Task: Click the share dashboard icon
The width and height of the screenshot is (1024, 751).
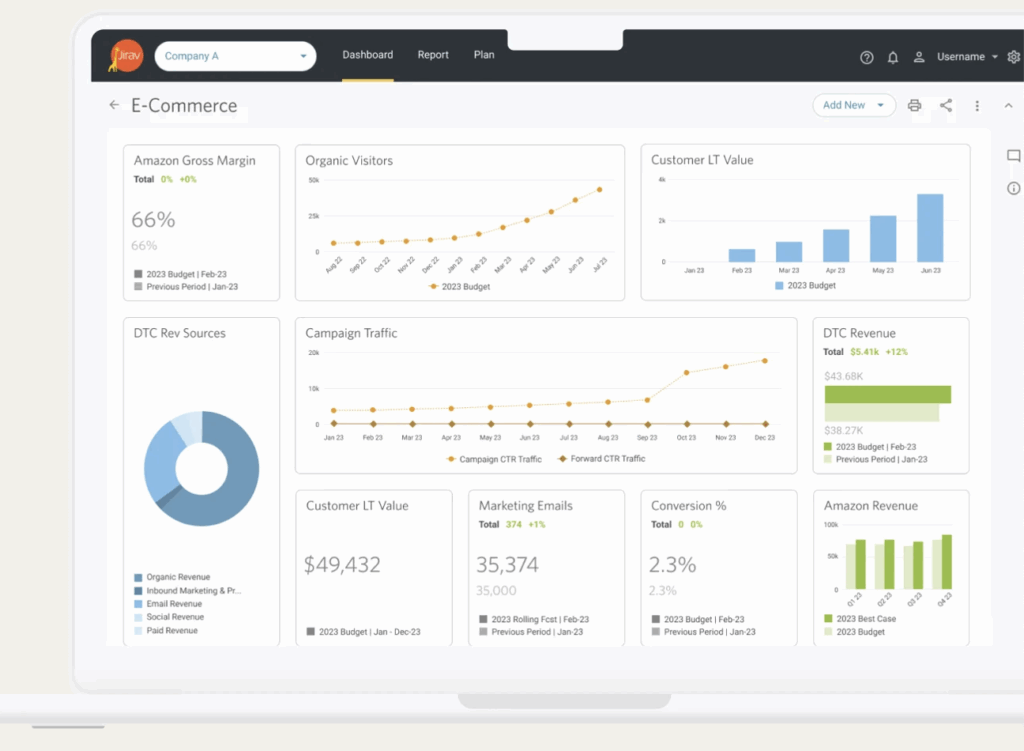Action: coord(946,105)
